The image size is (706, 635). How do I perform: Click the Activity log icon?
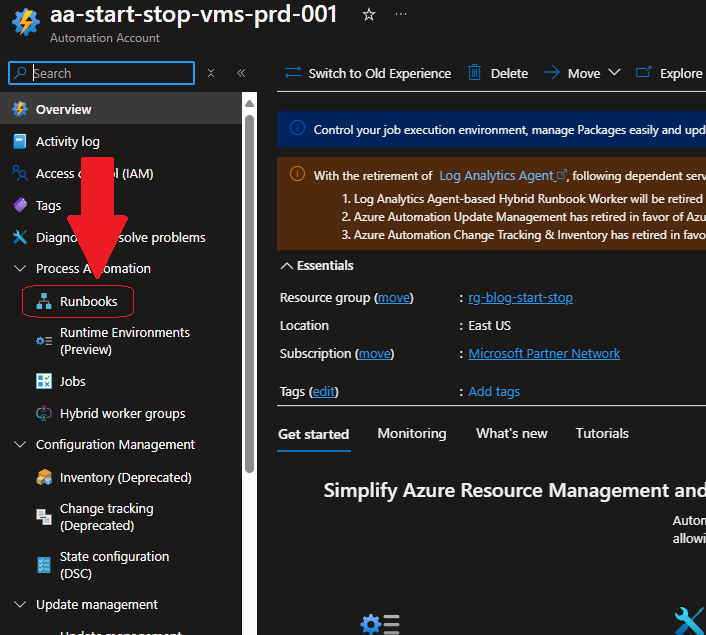point(20,141)
